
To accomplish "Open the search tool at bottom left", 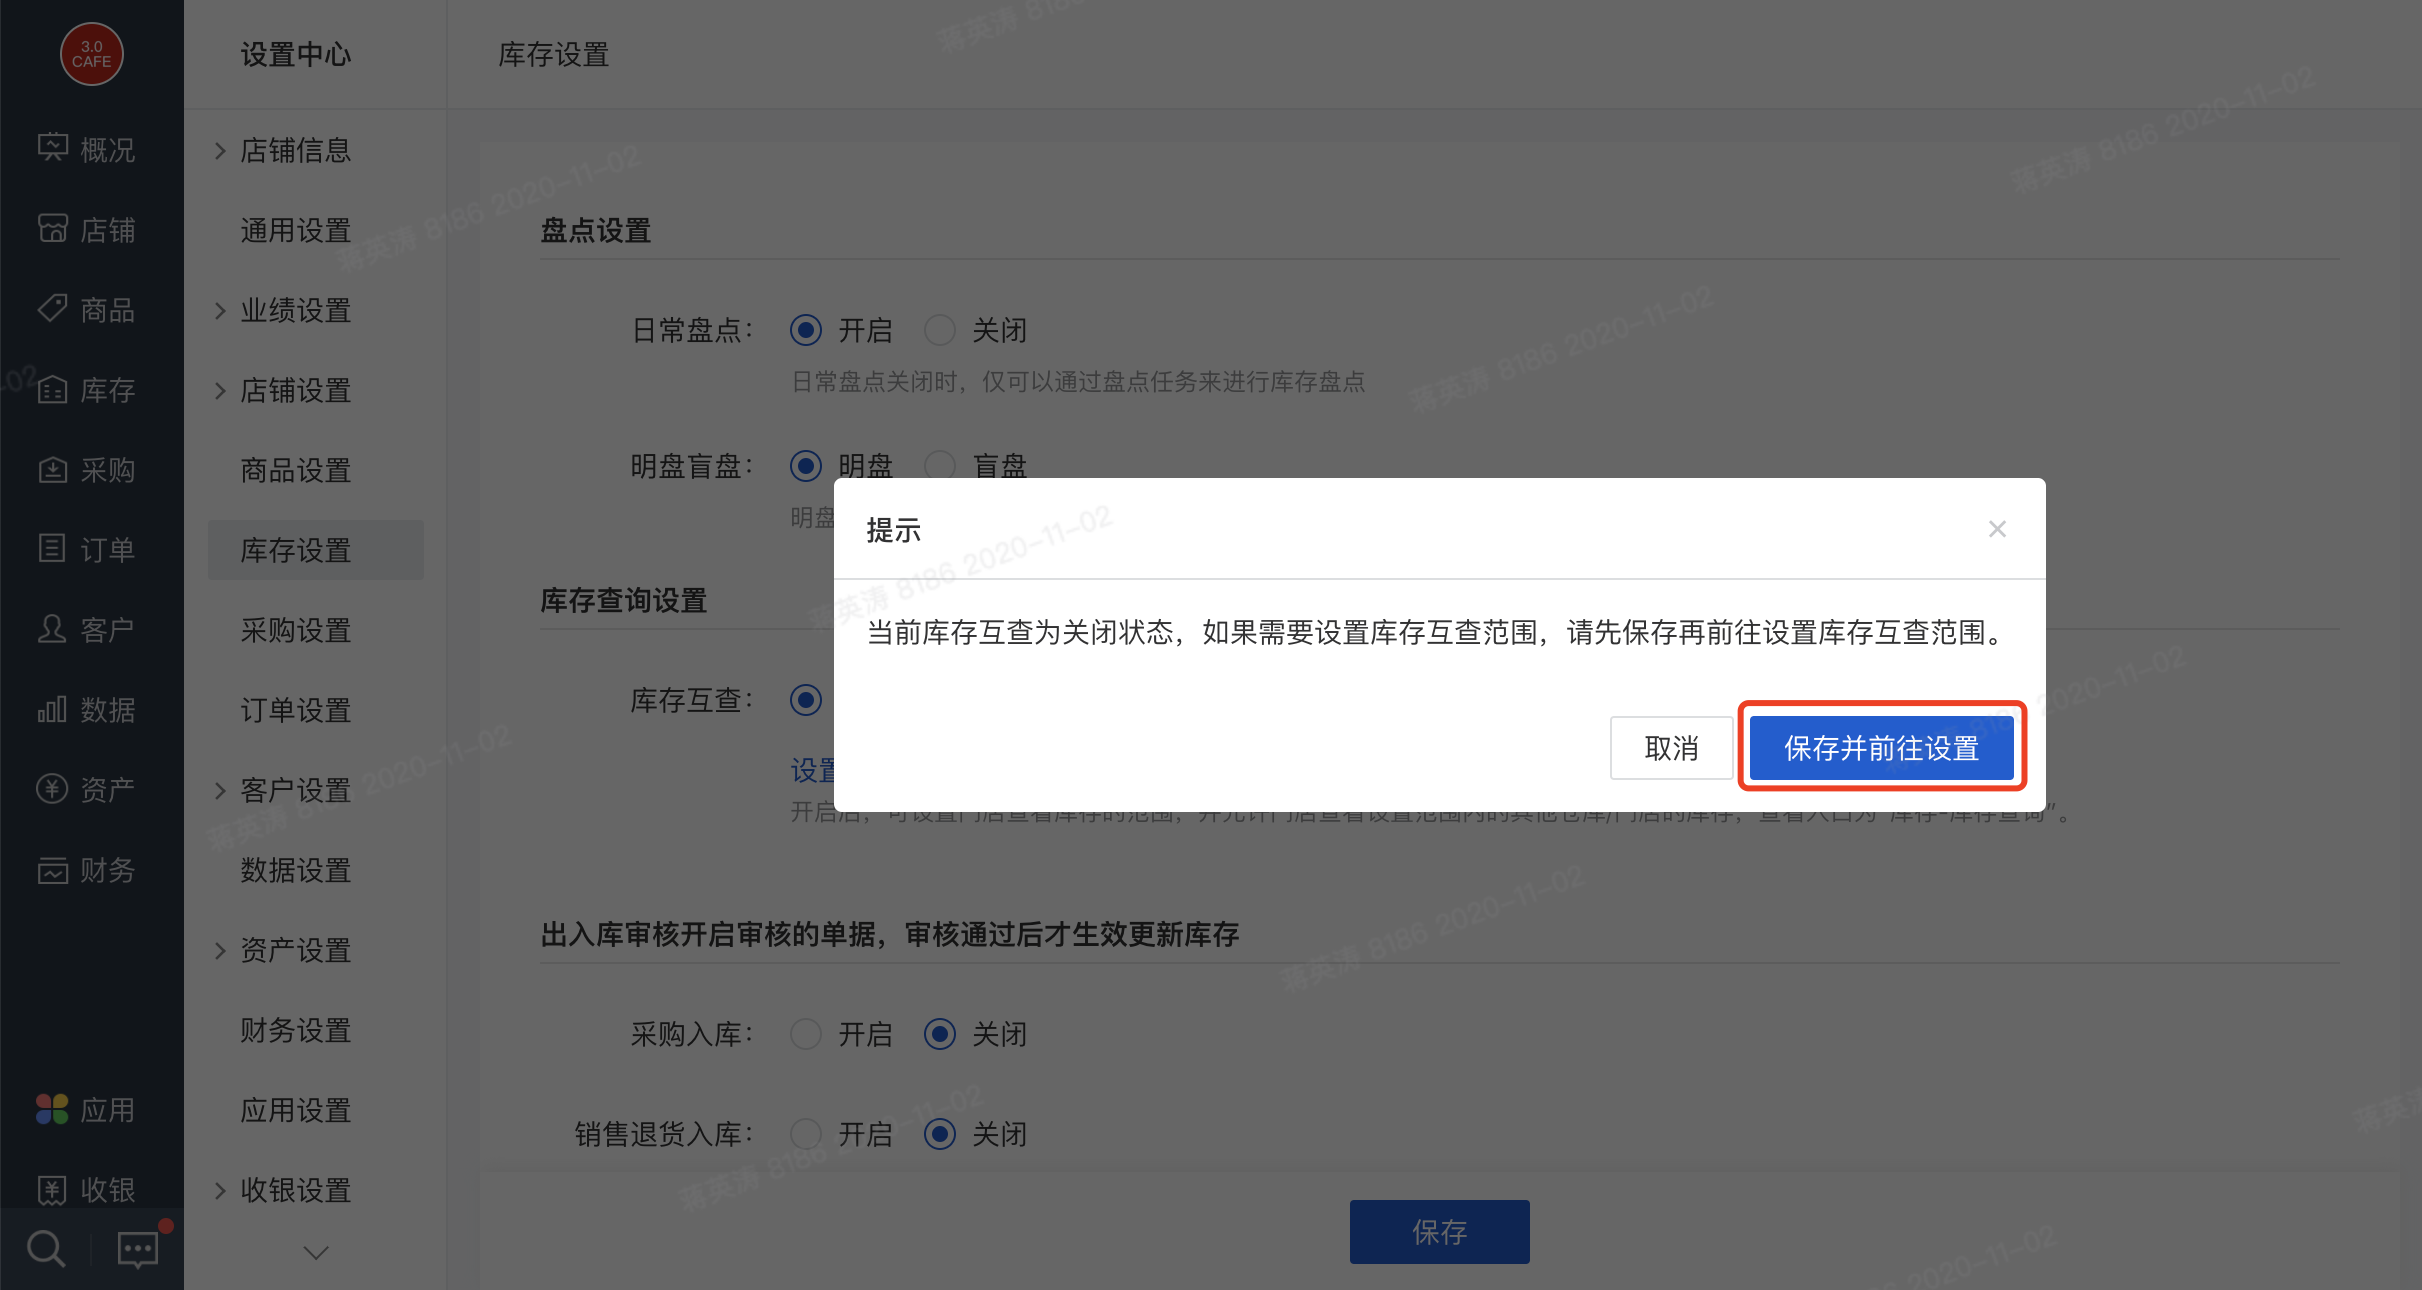I will pos(44,1248).
